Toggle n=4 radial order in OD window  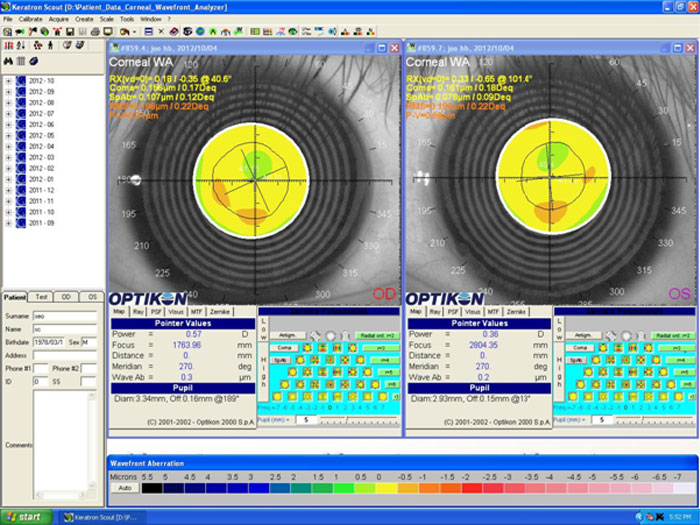tap(384, 360)
